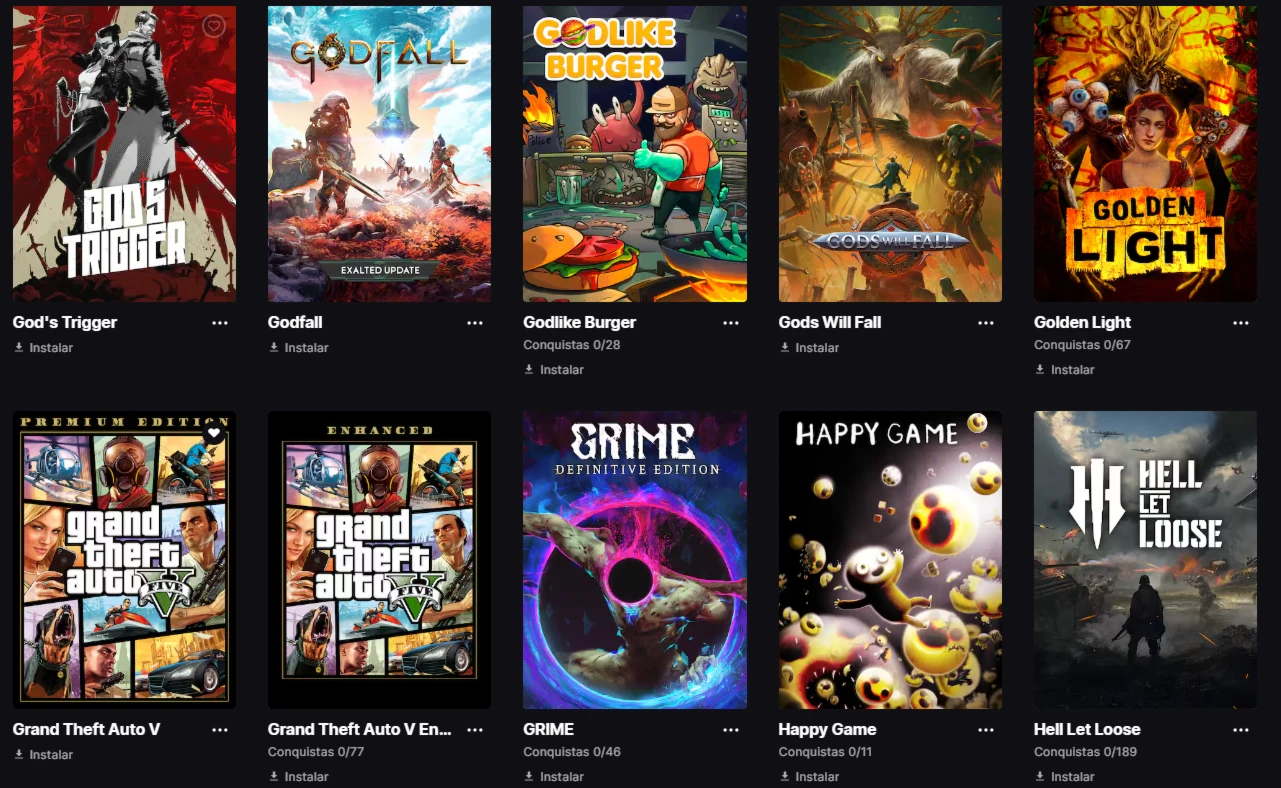Open the Happy Game cover art
The image size is (1281, 788).
pos(890,560)
